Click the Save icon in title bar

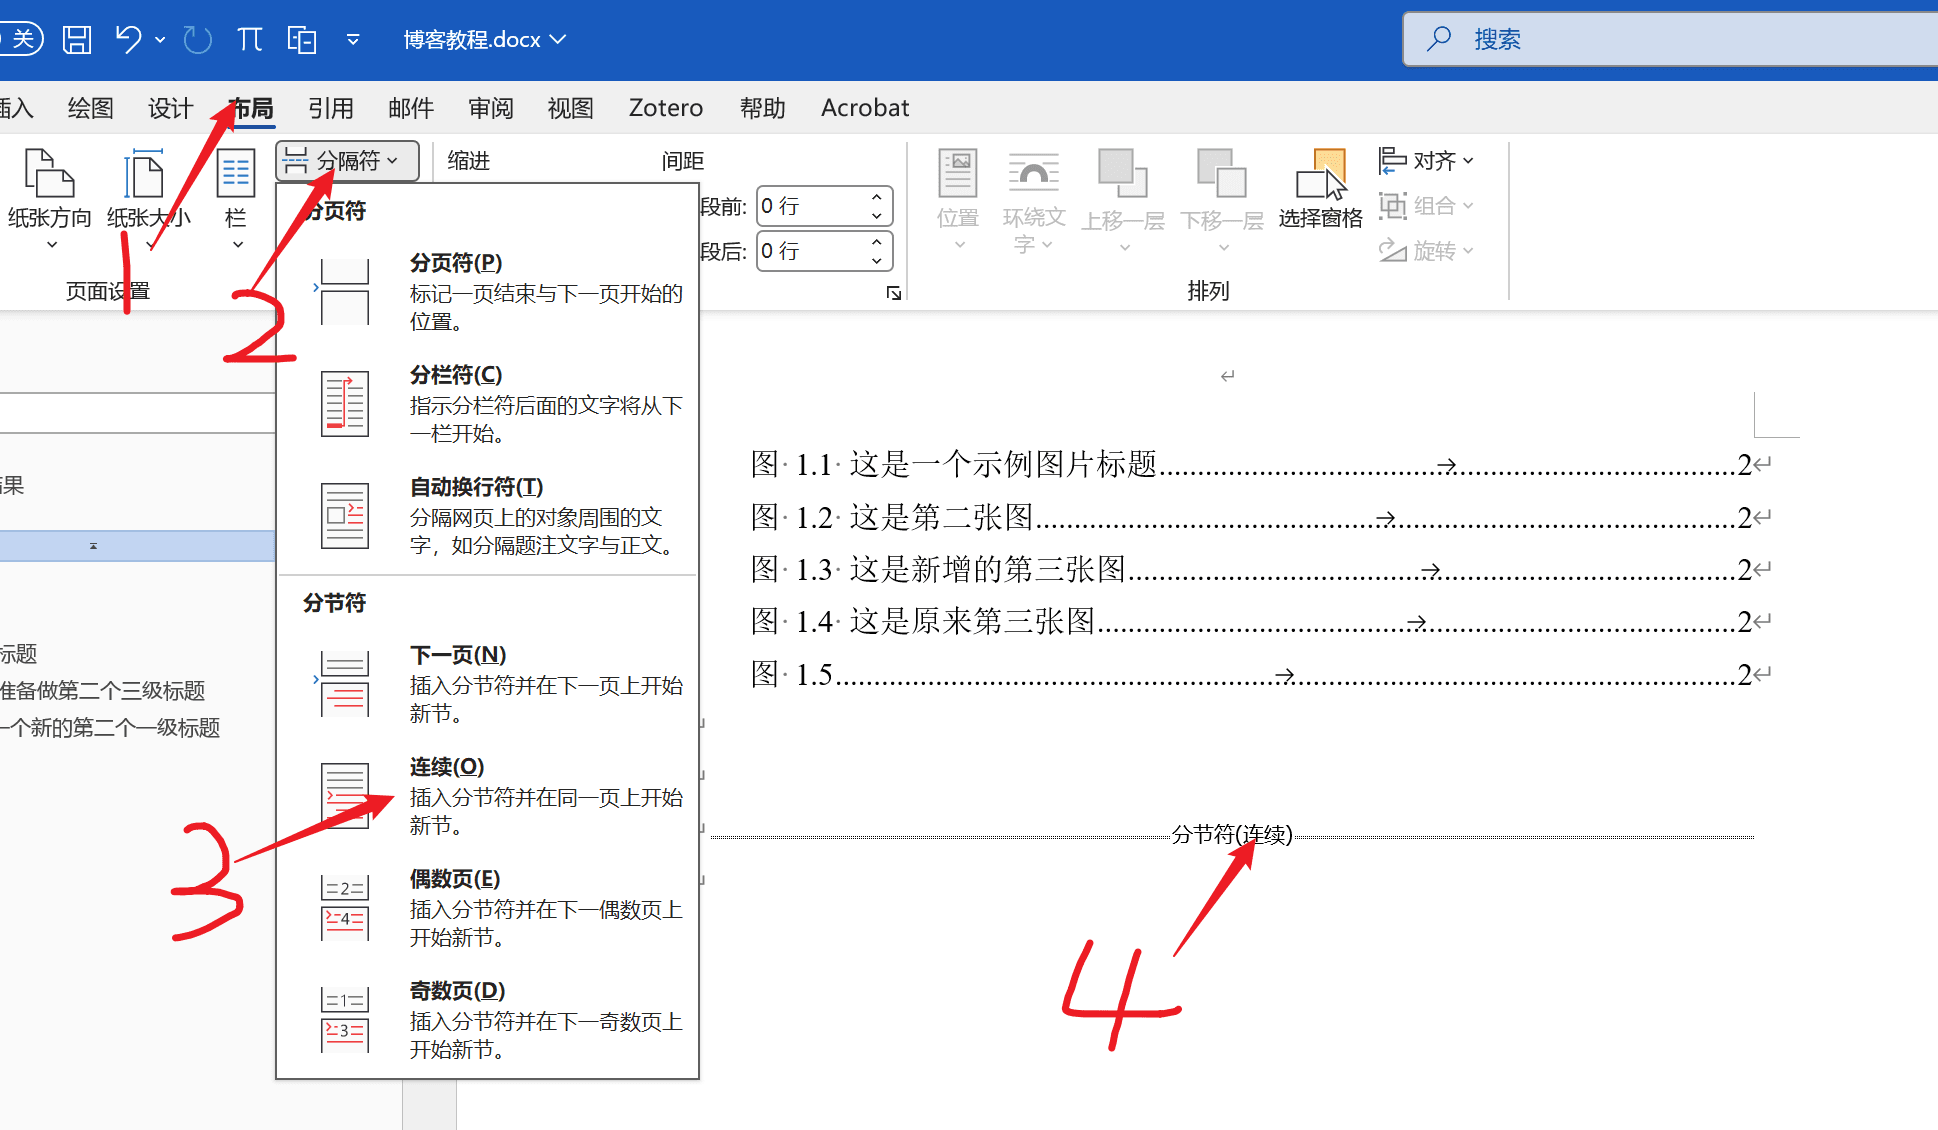tap(77, 40)
